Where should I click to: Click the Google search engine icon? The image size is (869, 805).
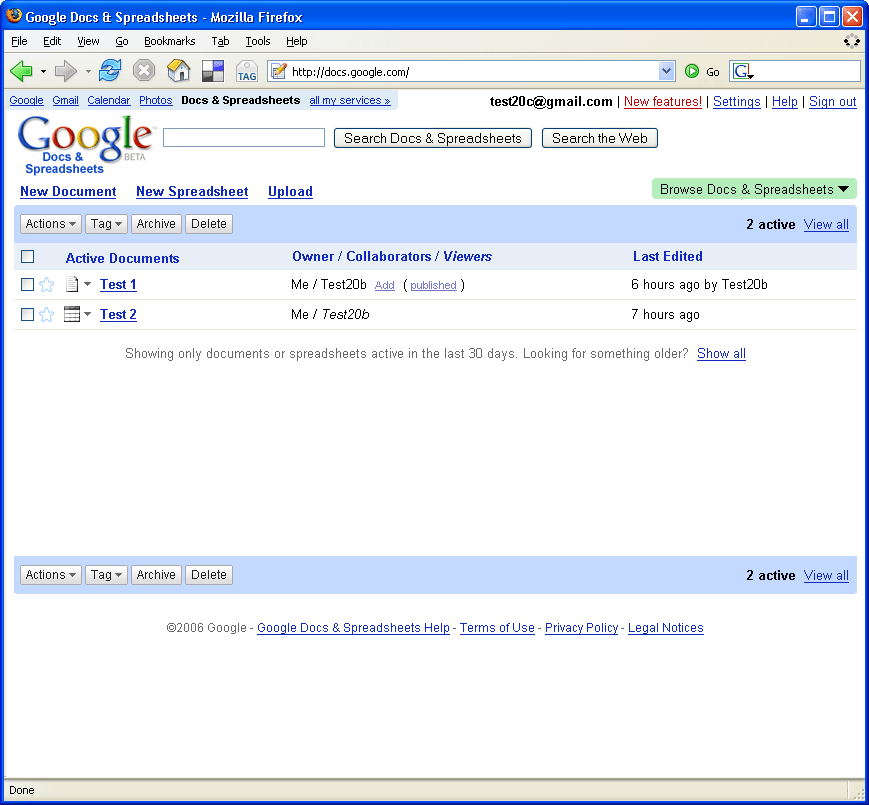pyautogui.click(x=742, y=71)
